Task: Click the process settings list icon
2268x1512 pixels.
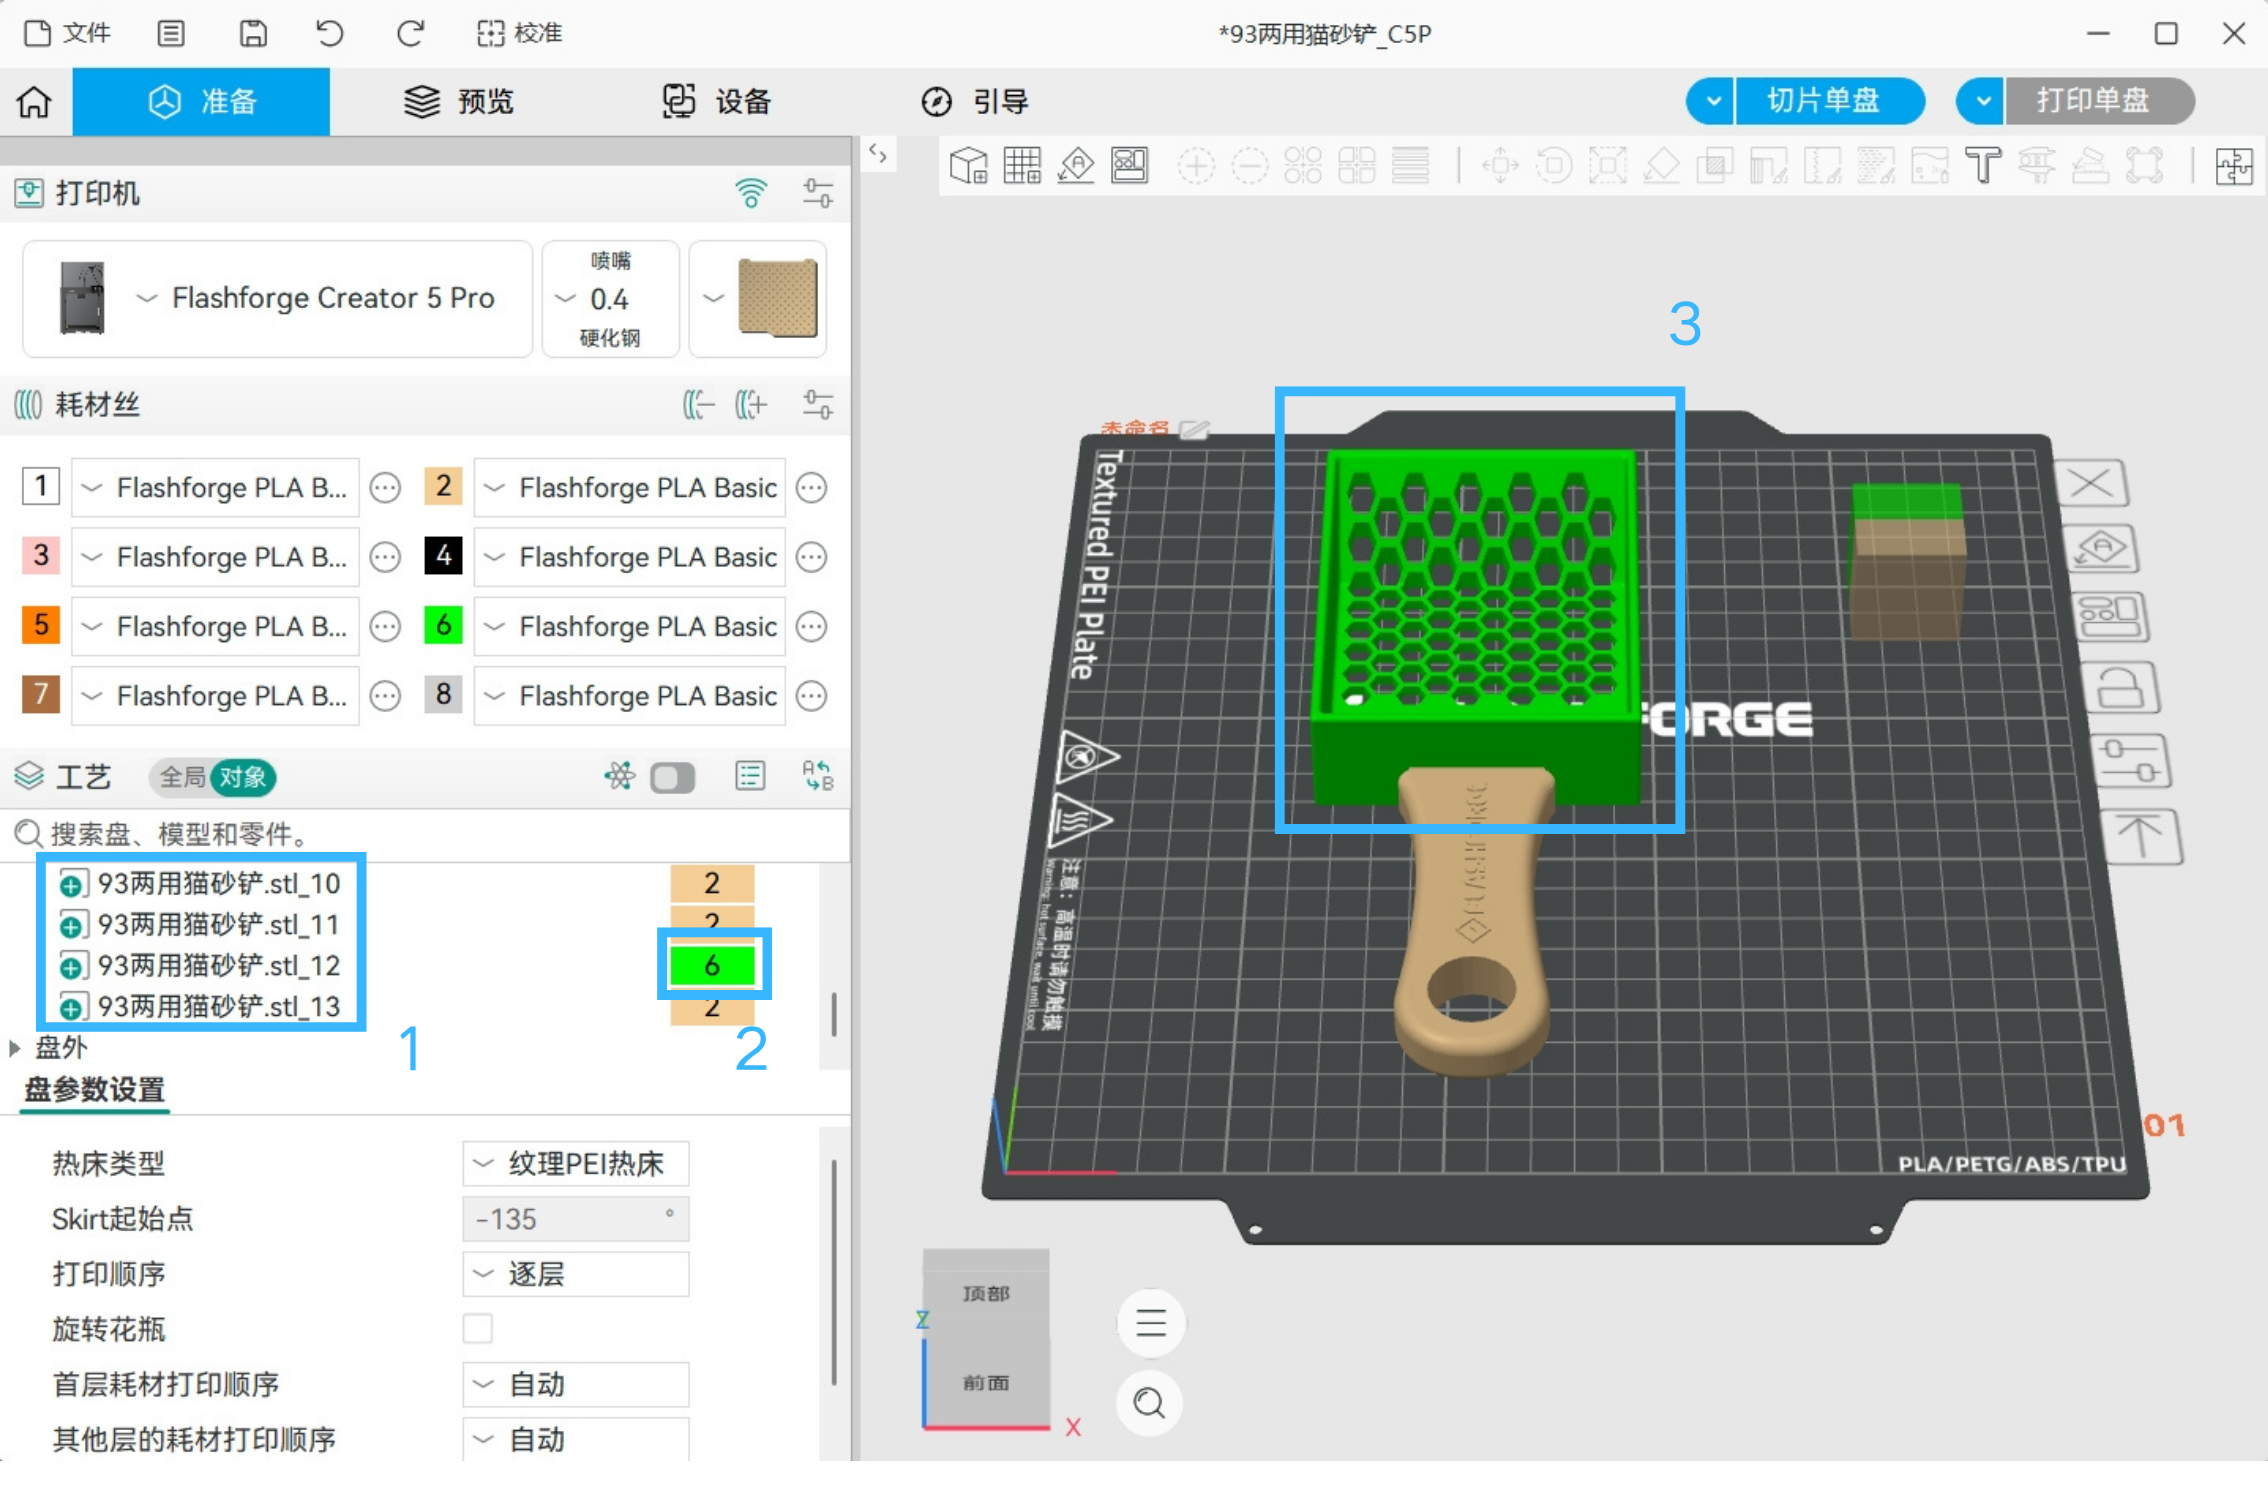Action: [750, 776]
